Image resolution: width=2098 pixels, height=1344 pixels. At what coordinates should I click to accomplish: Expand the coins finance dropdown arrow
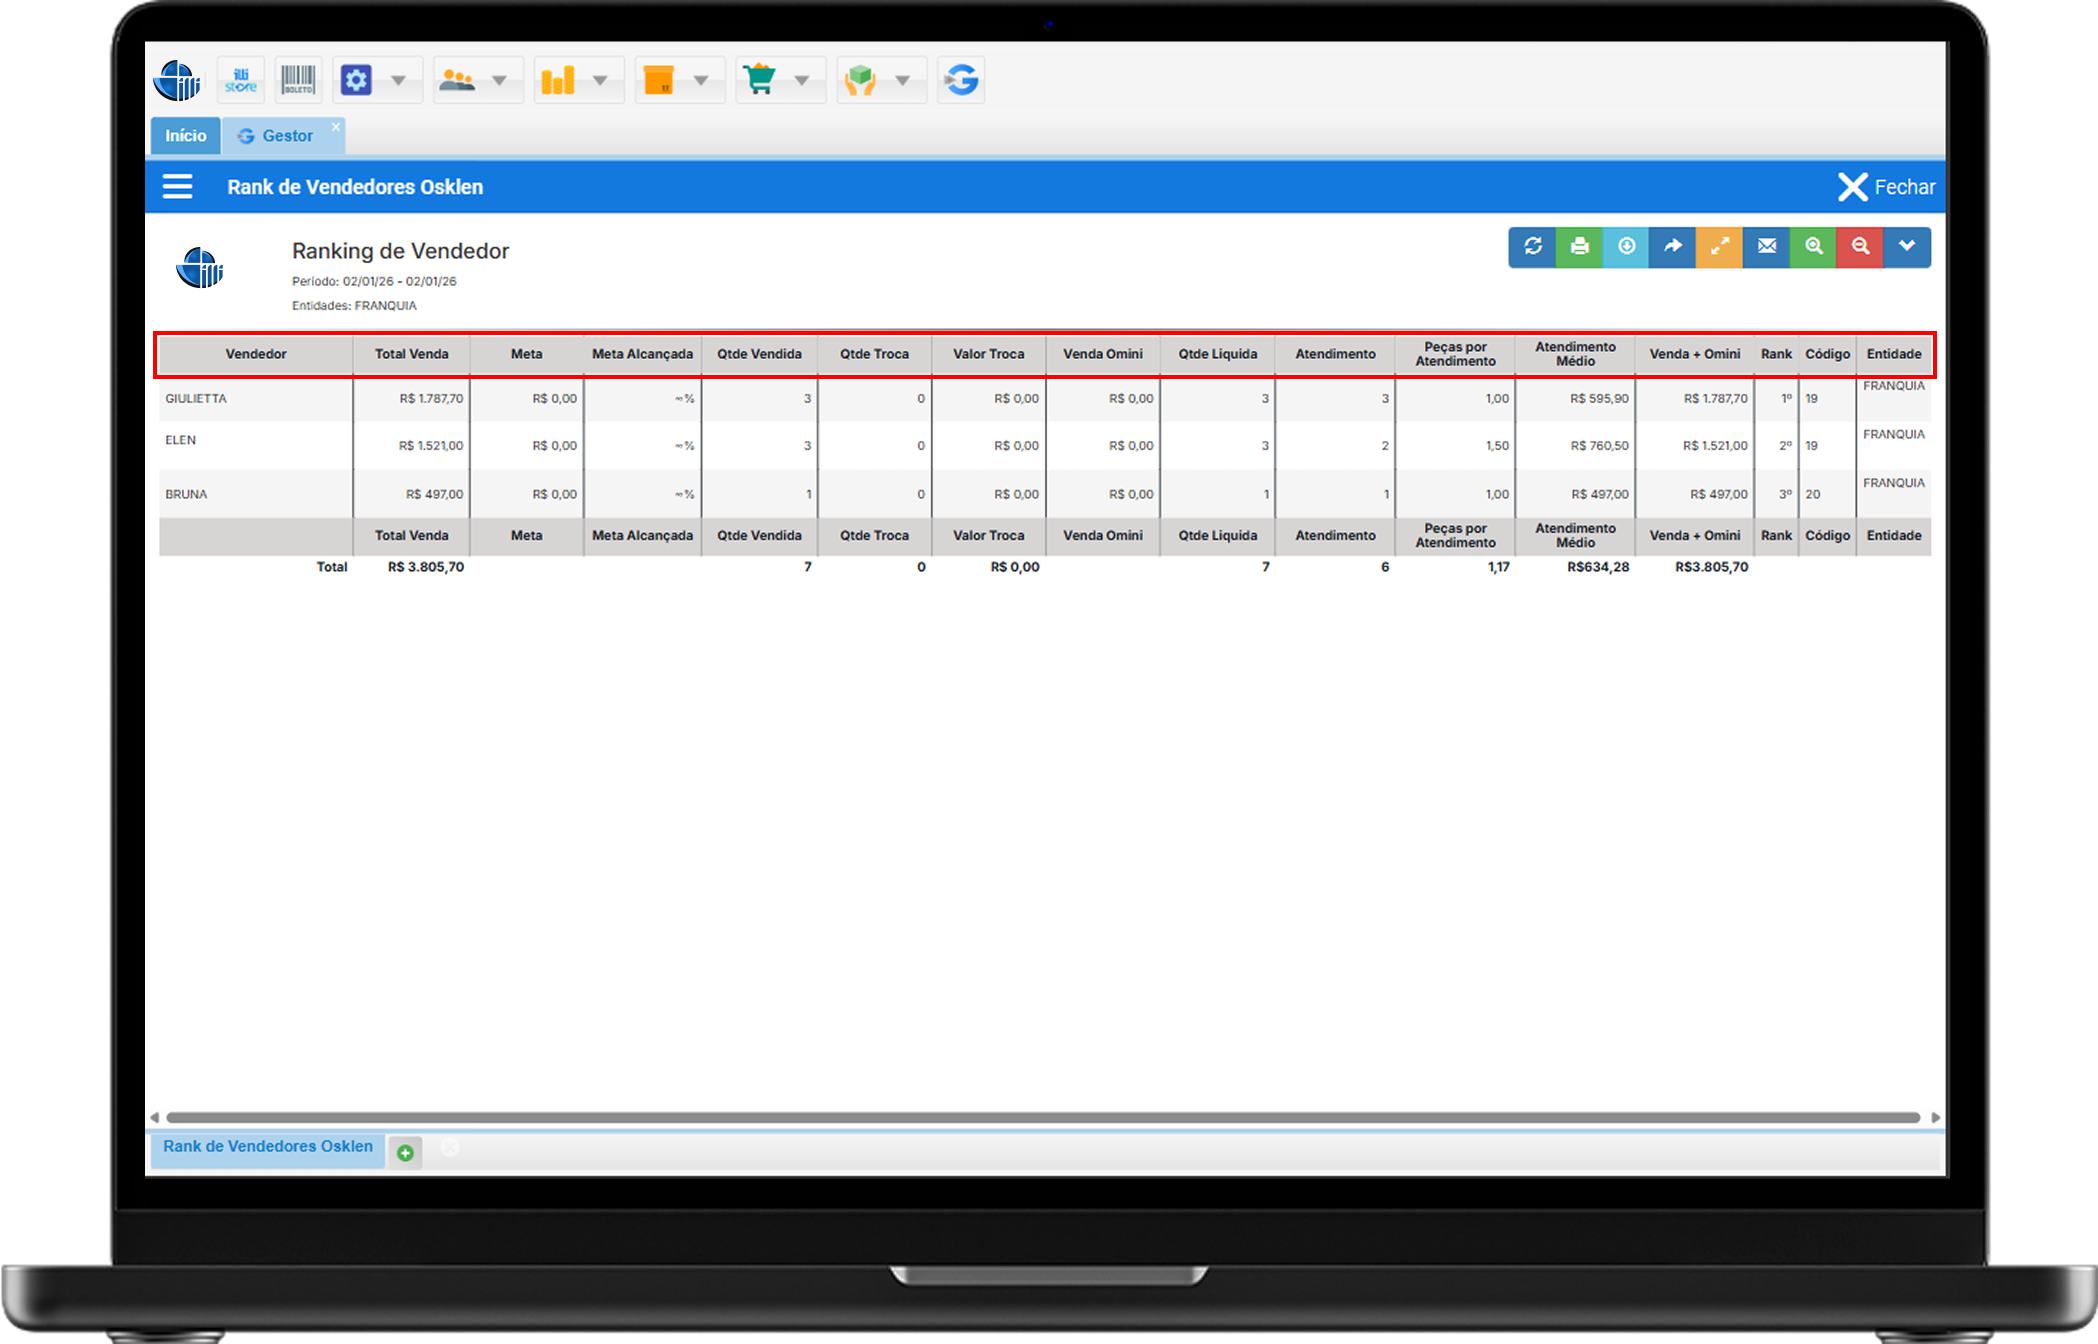600,80
